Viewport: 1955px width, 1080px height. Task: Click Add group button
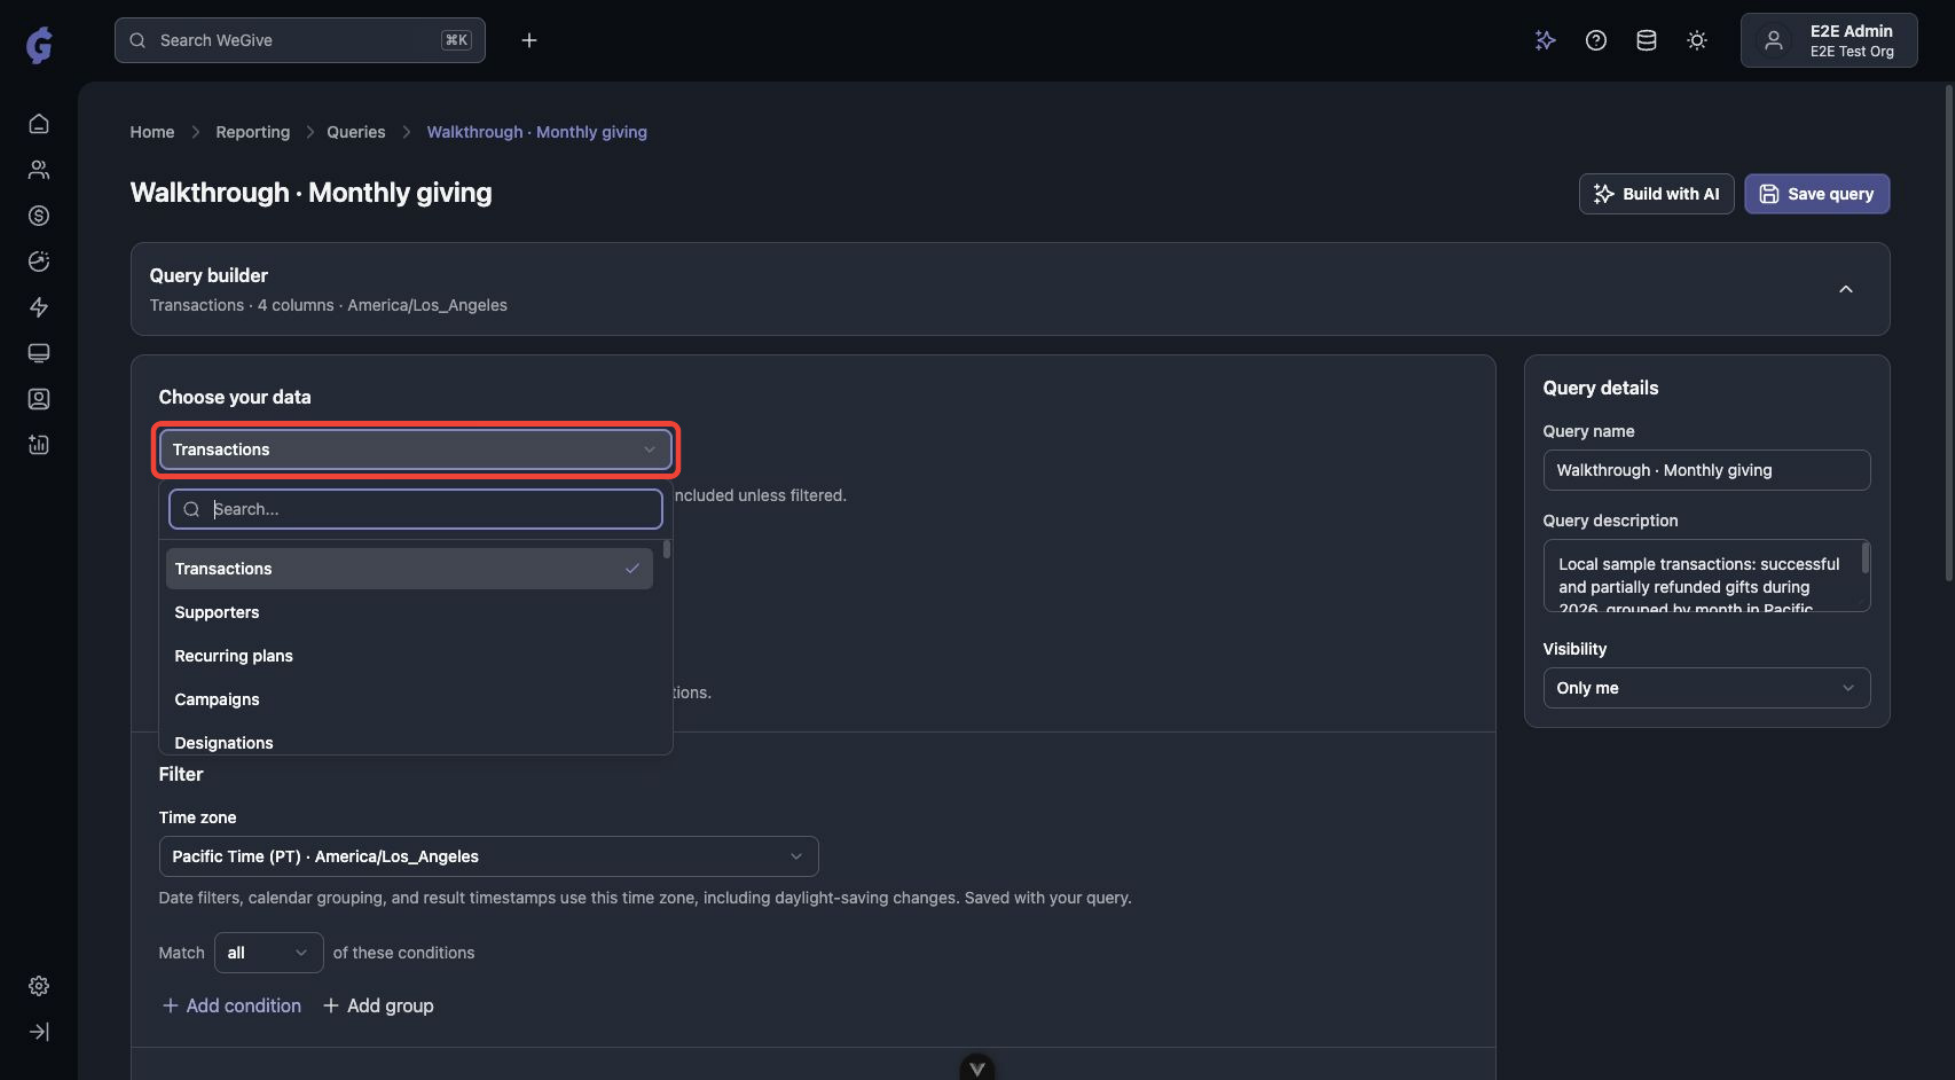pos(378,1006)
